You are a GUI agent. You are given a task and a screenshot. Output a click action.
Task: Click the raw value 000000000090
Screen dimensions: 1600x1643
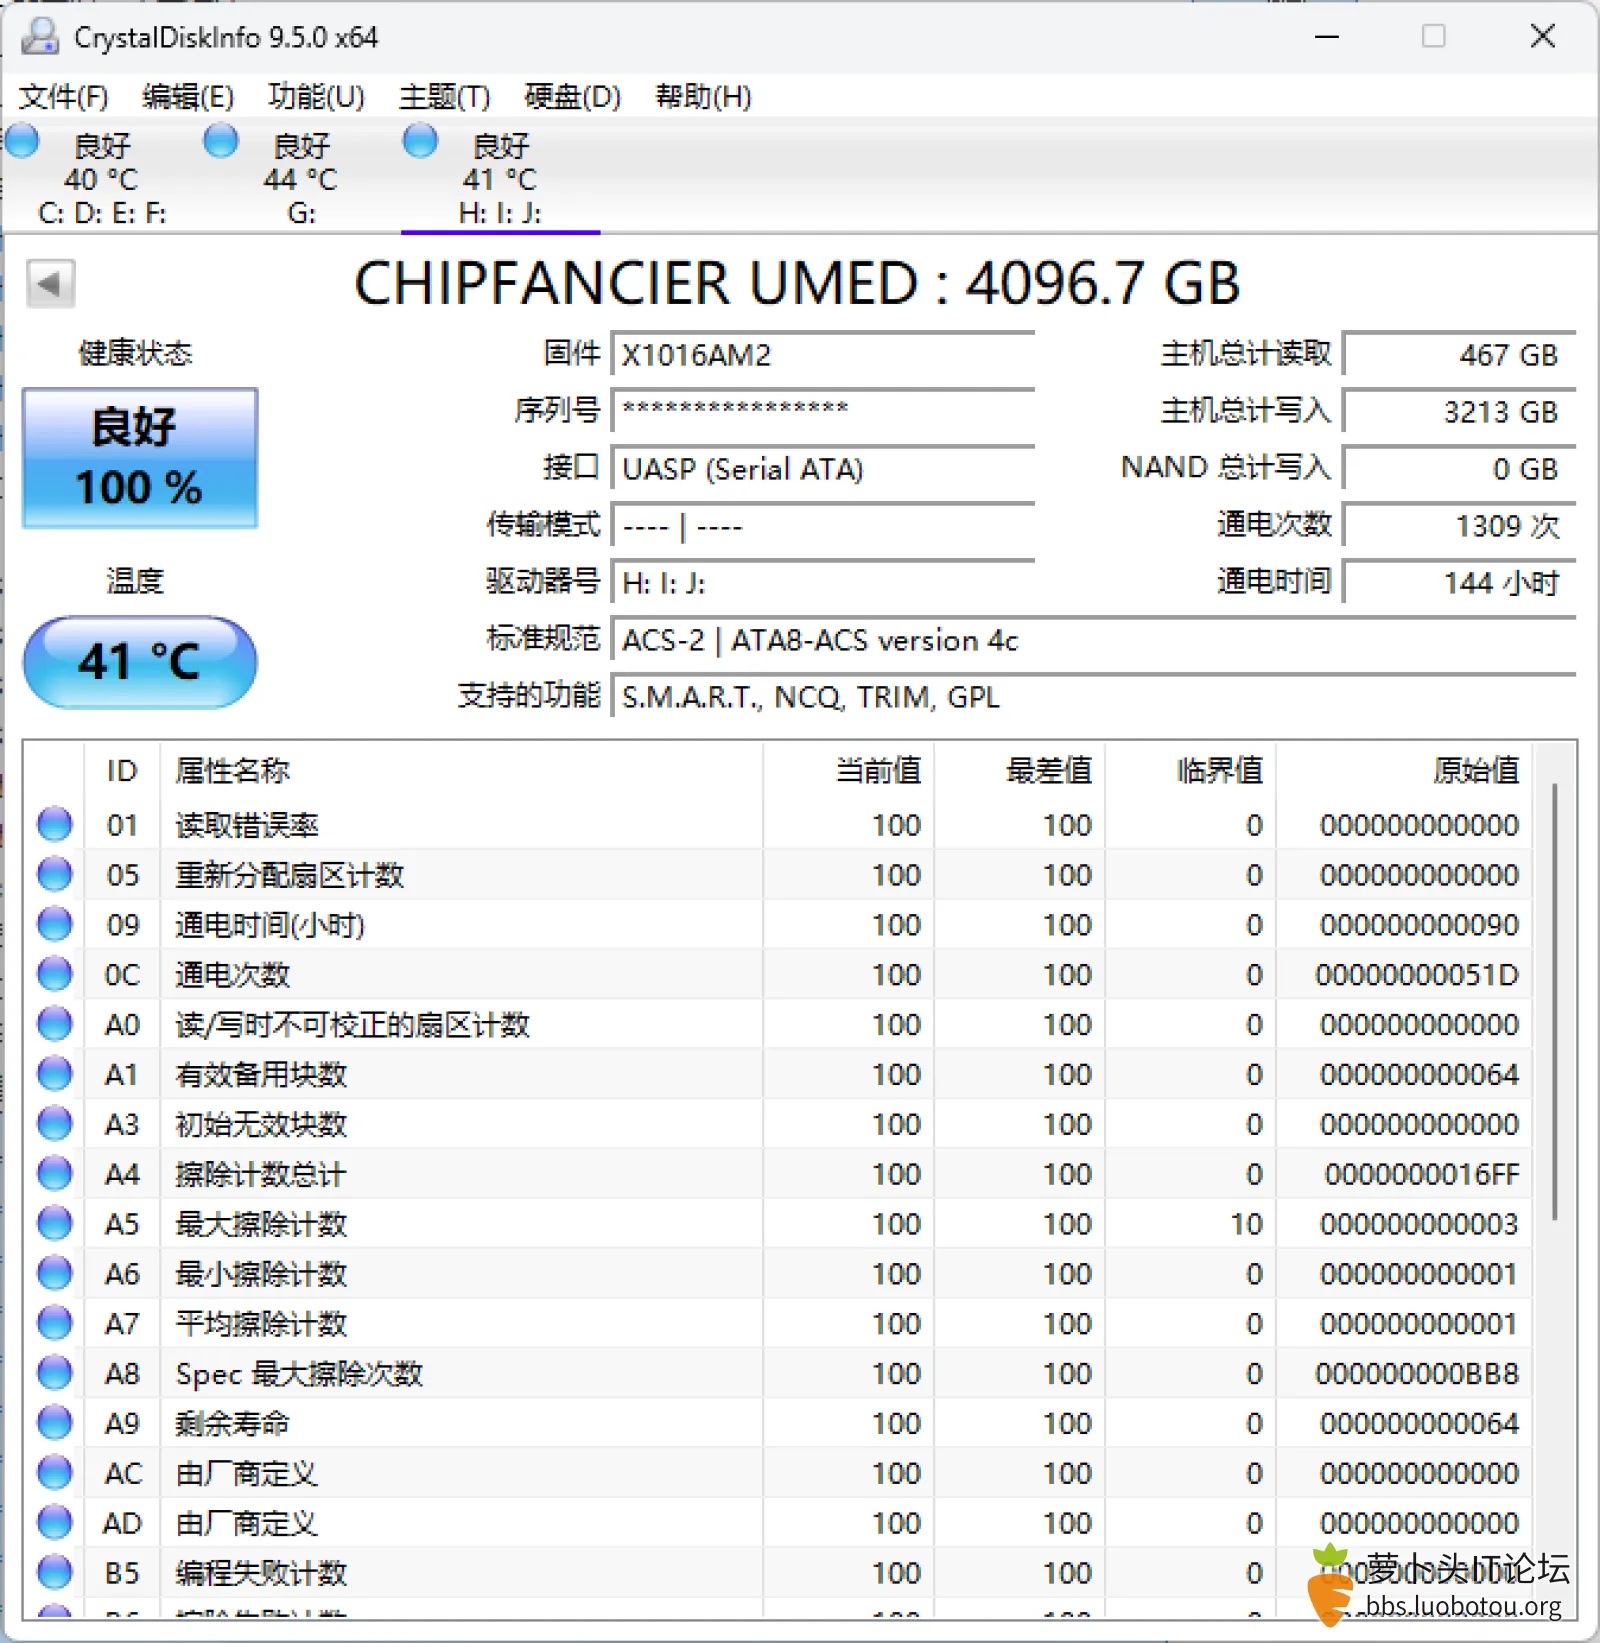click(x=1419, y=925)
